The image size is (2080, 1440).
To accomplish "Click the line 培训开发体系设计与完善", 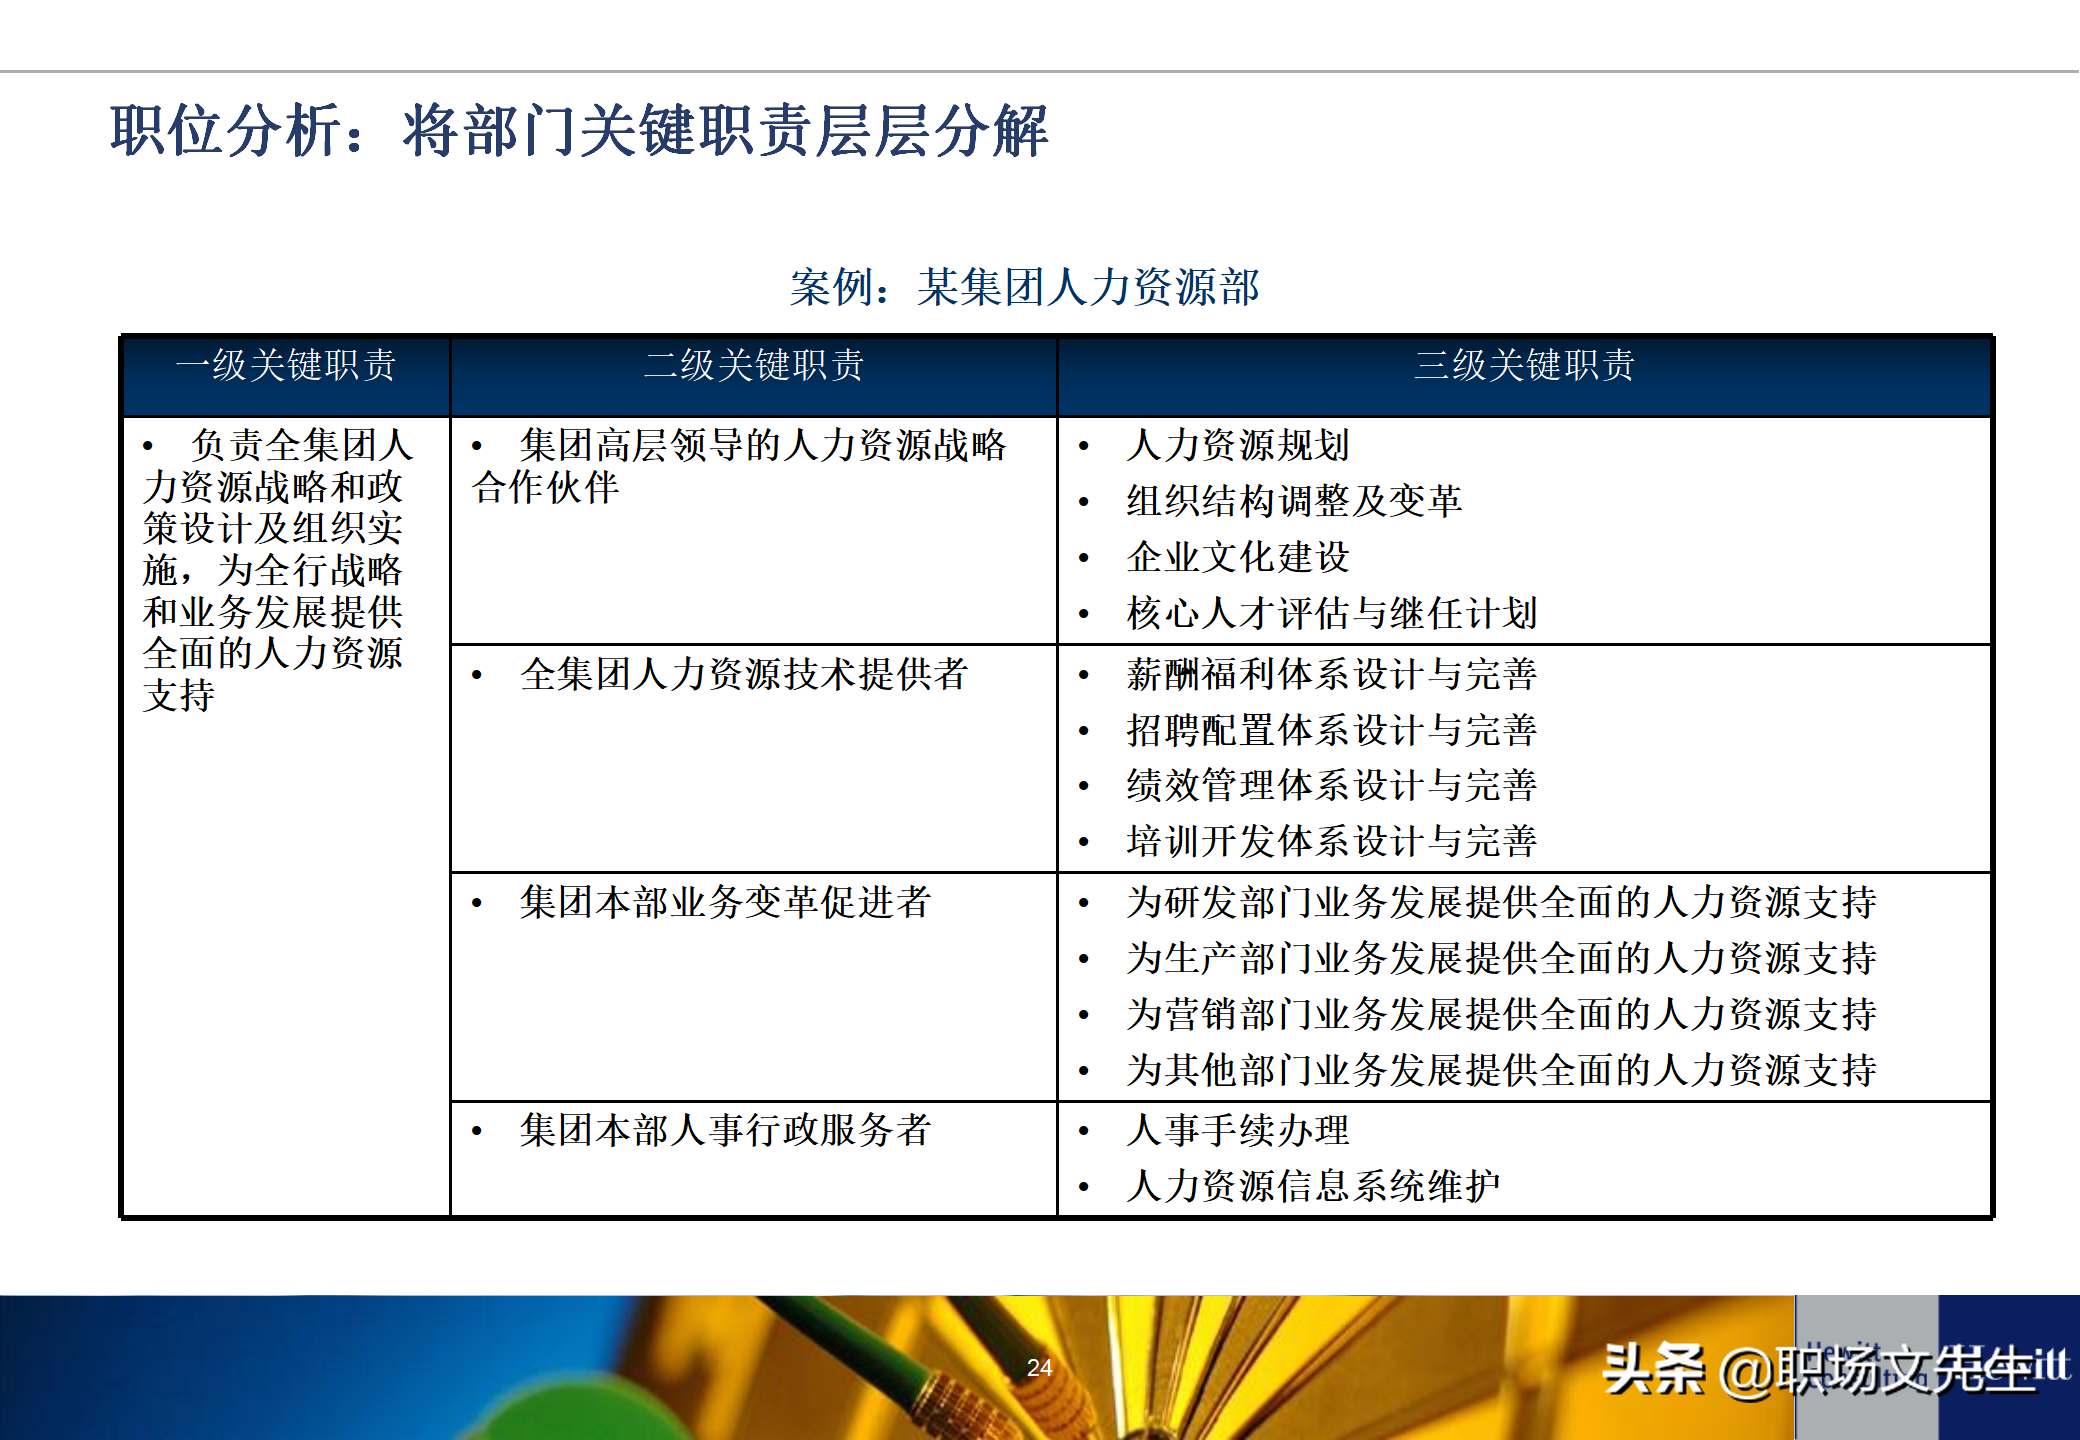I will [1332, 841].
